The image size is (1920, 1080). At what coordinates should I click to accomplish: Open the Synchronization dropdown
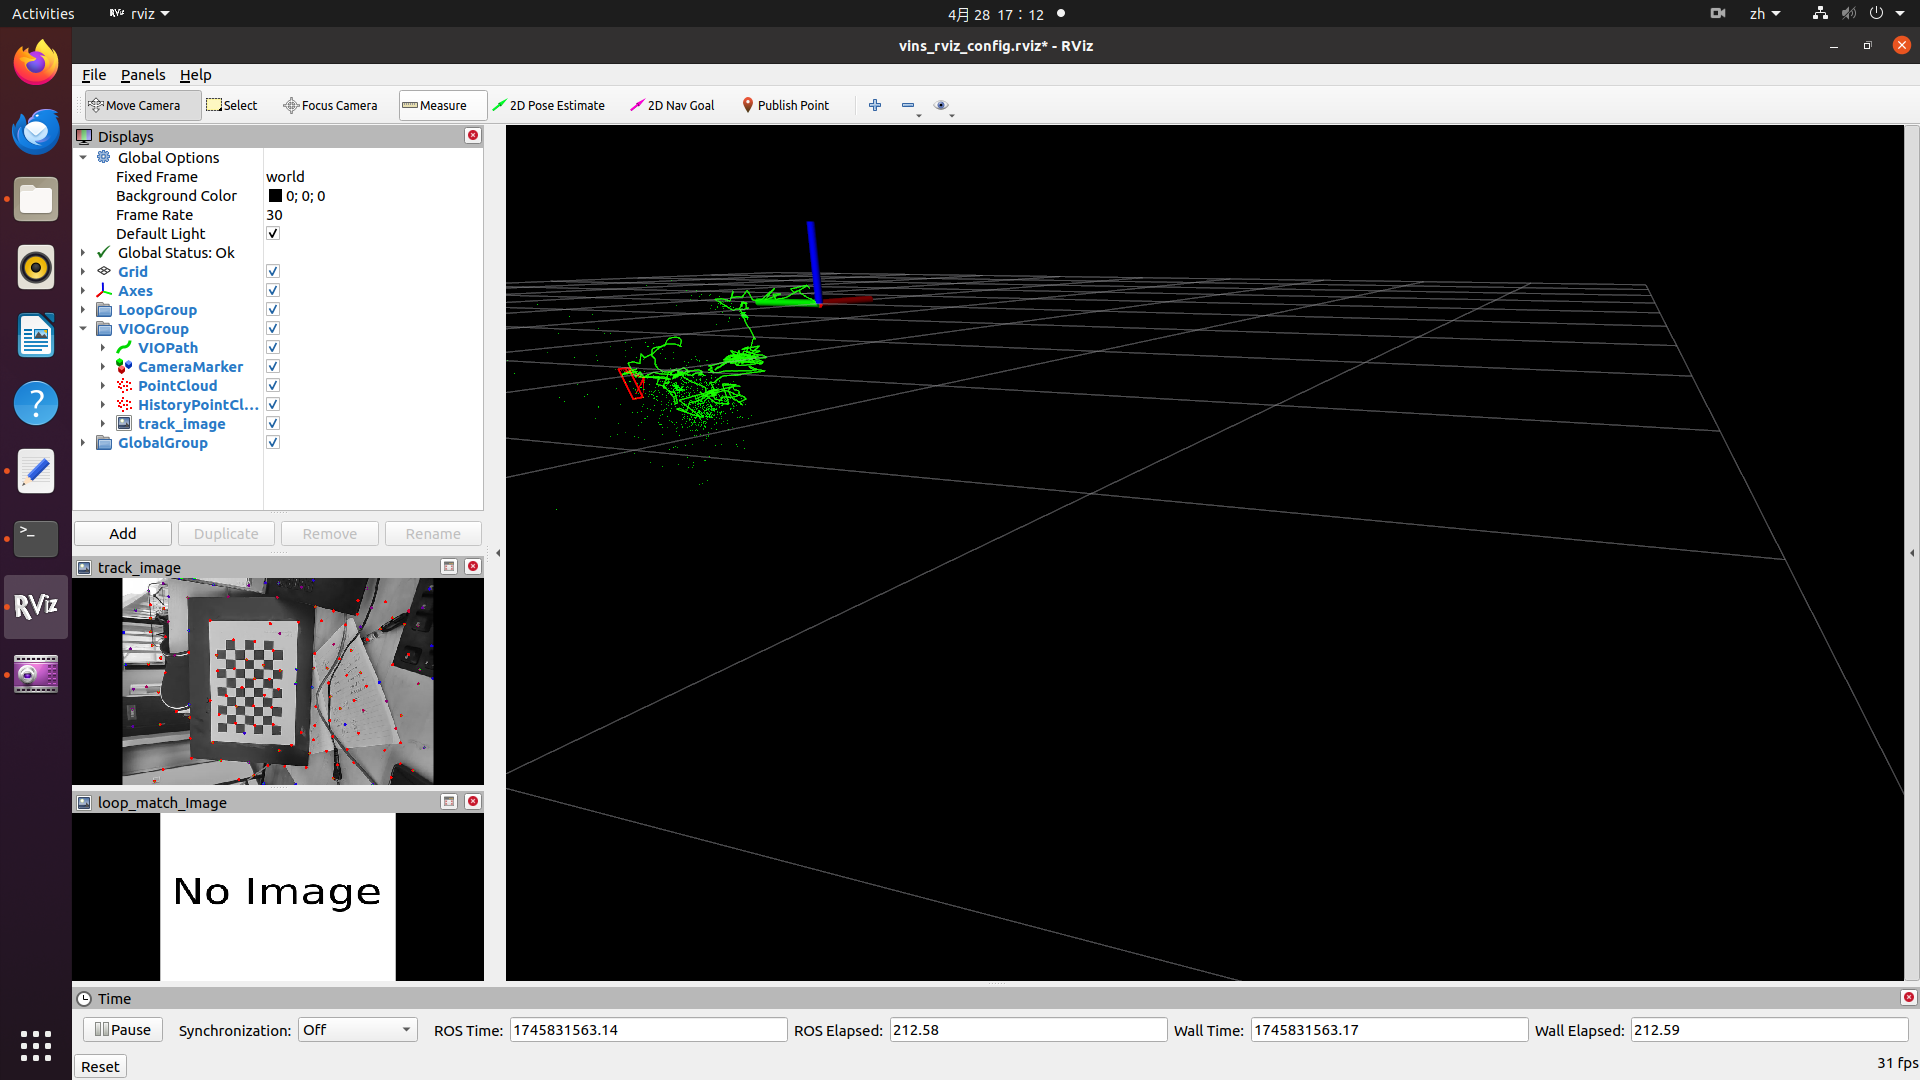[x=357, y=1030]
